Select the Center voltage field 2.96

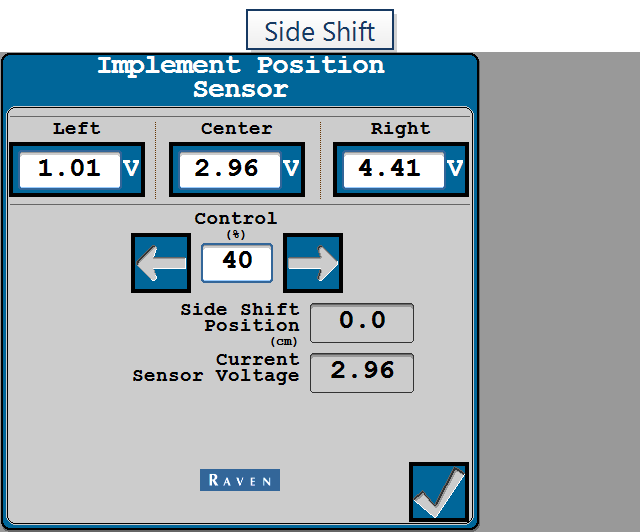click(x=230, y=170)
